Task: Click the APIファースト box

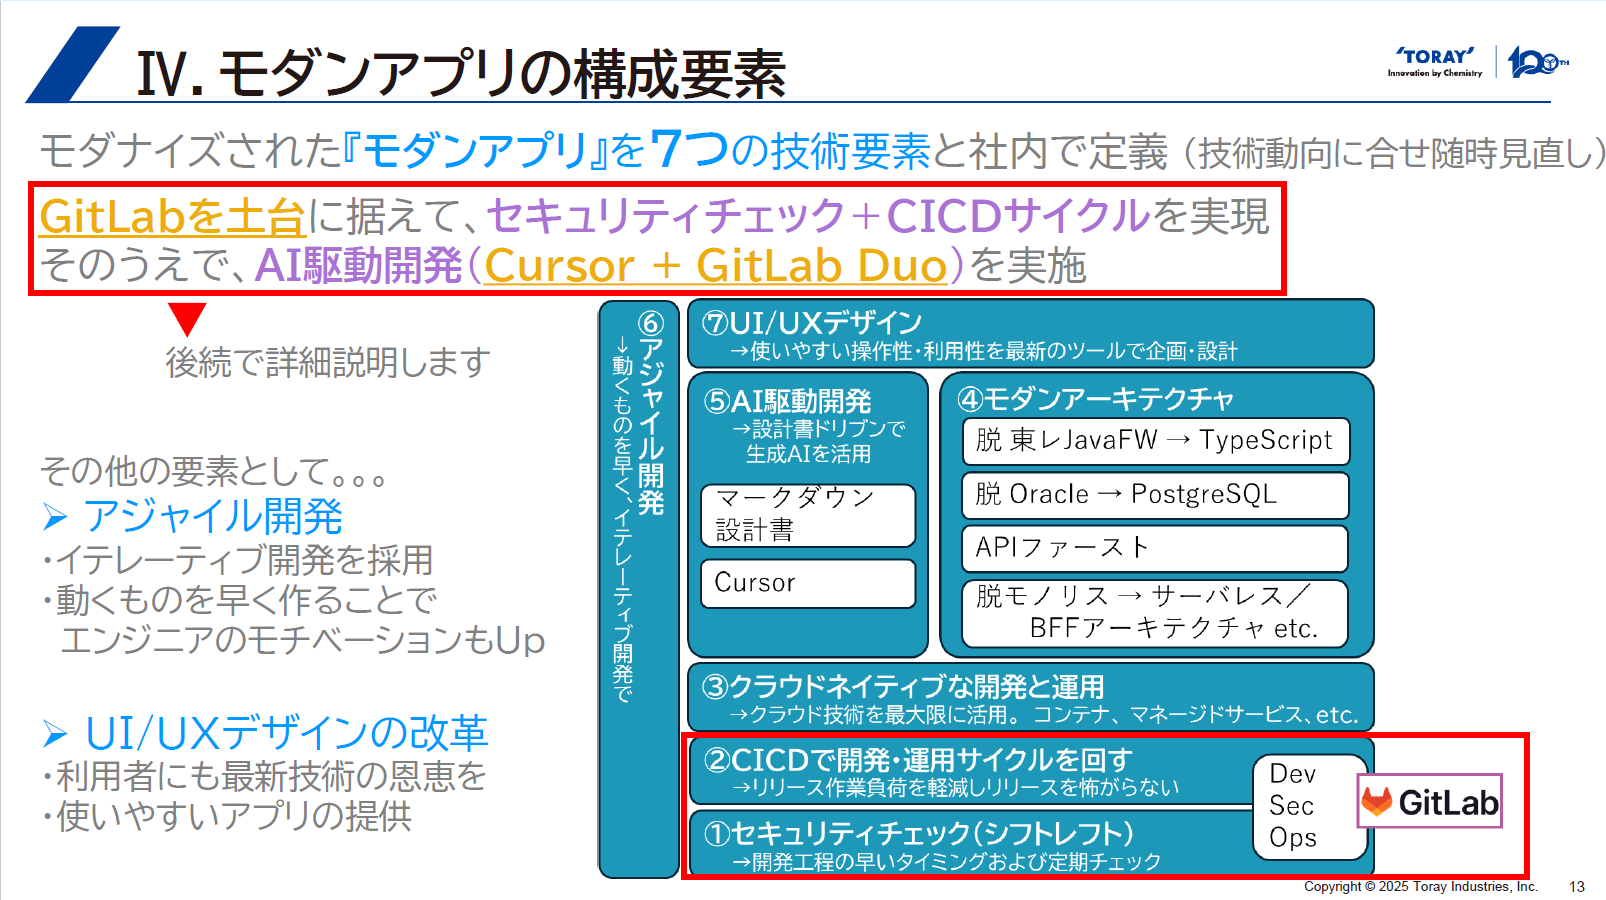Action: 1155,548
